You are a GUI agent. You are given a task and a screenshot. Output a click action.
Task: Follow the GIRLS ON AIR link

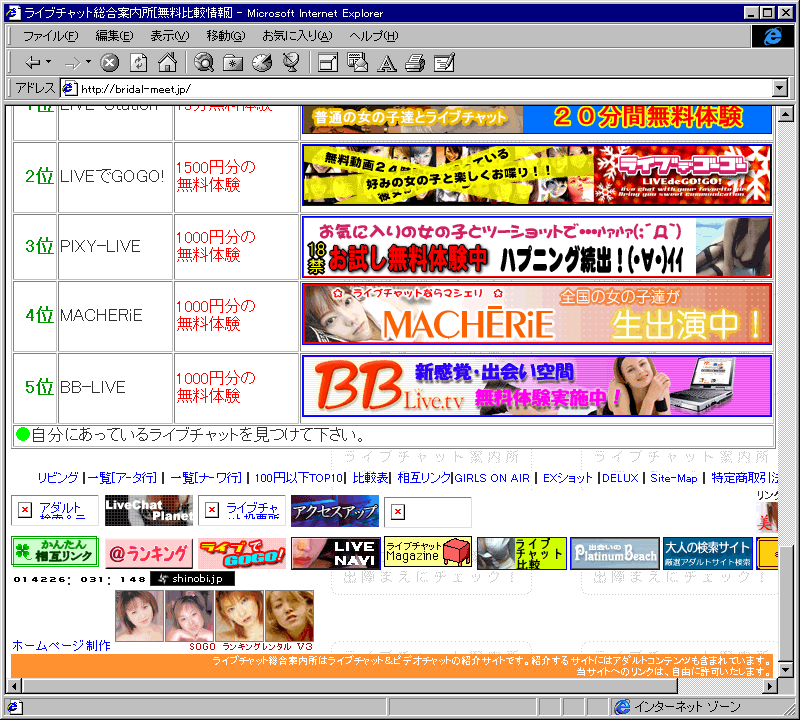[492, 478]
